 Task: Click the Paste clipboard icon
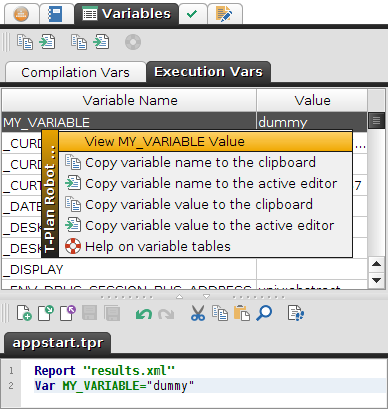tap(242, 313)
